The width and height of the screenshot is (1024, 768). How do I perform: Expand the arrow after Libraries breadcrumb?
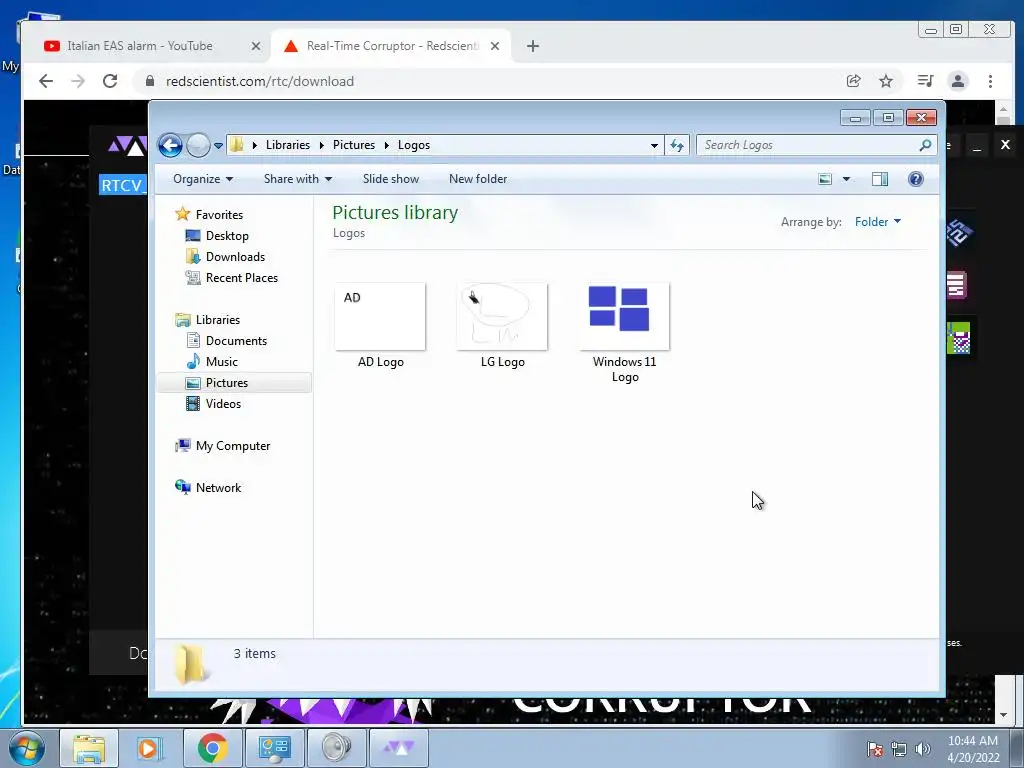321,145
